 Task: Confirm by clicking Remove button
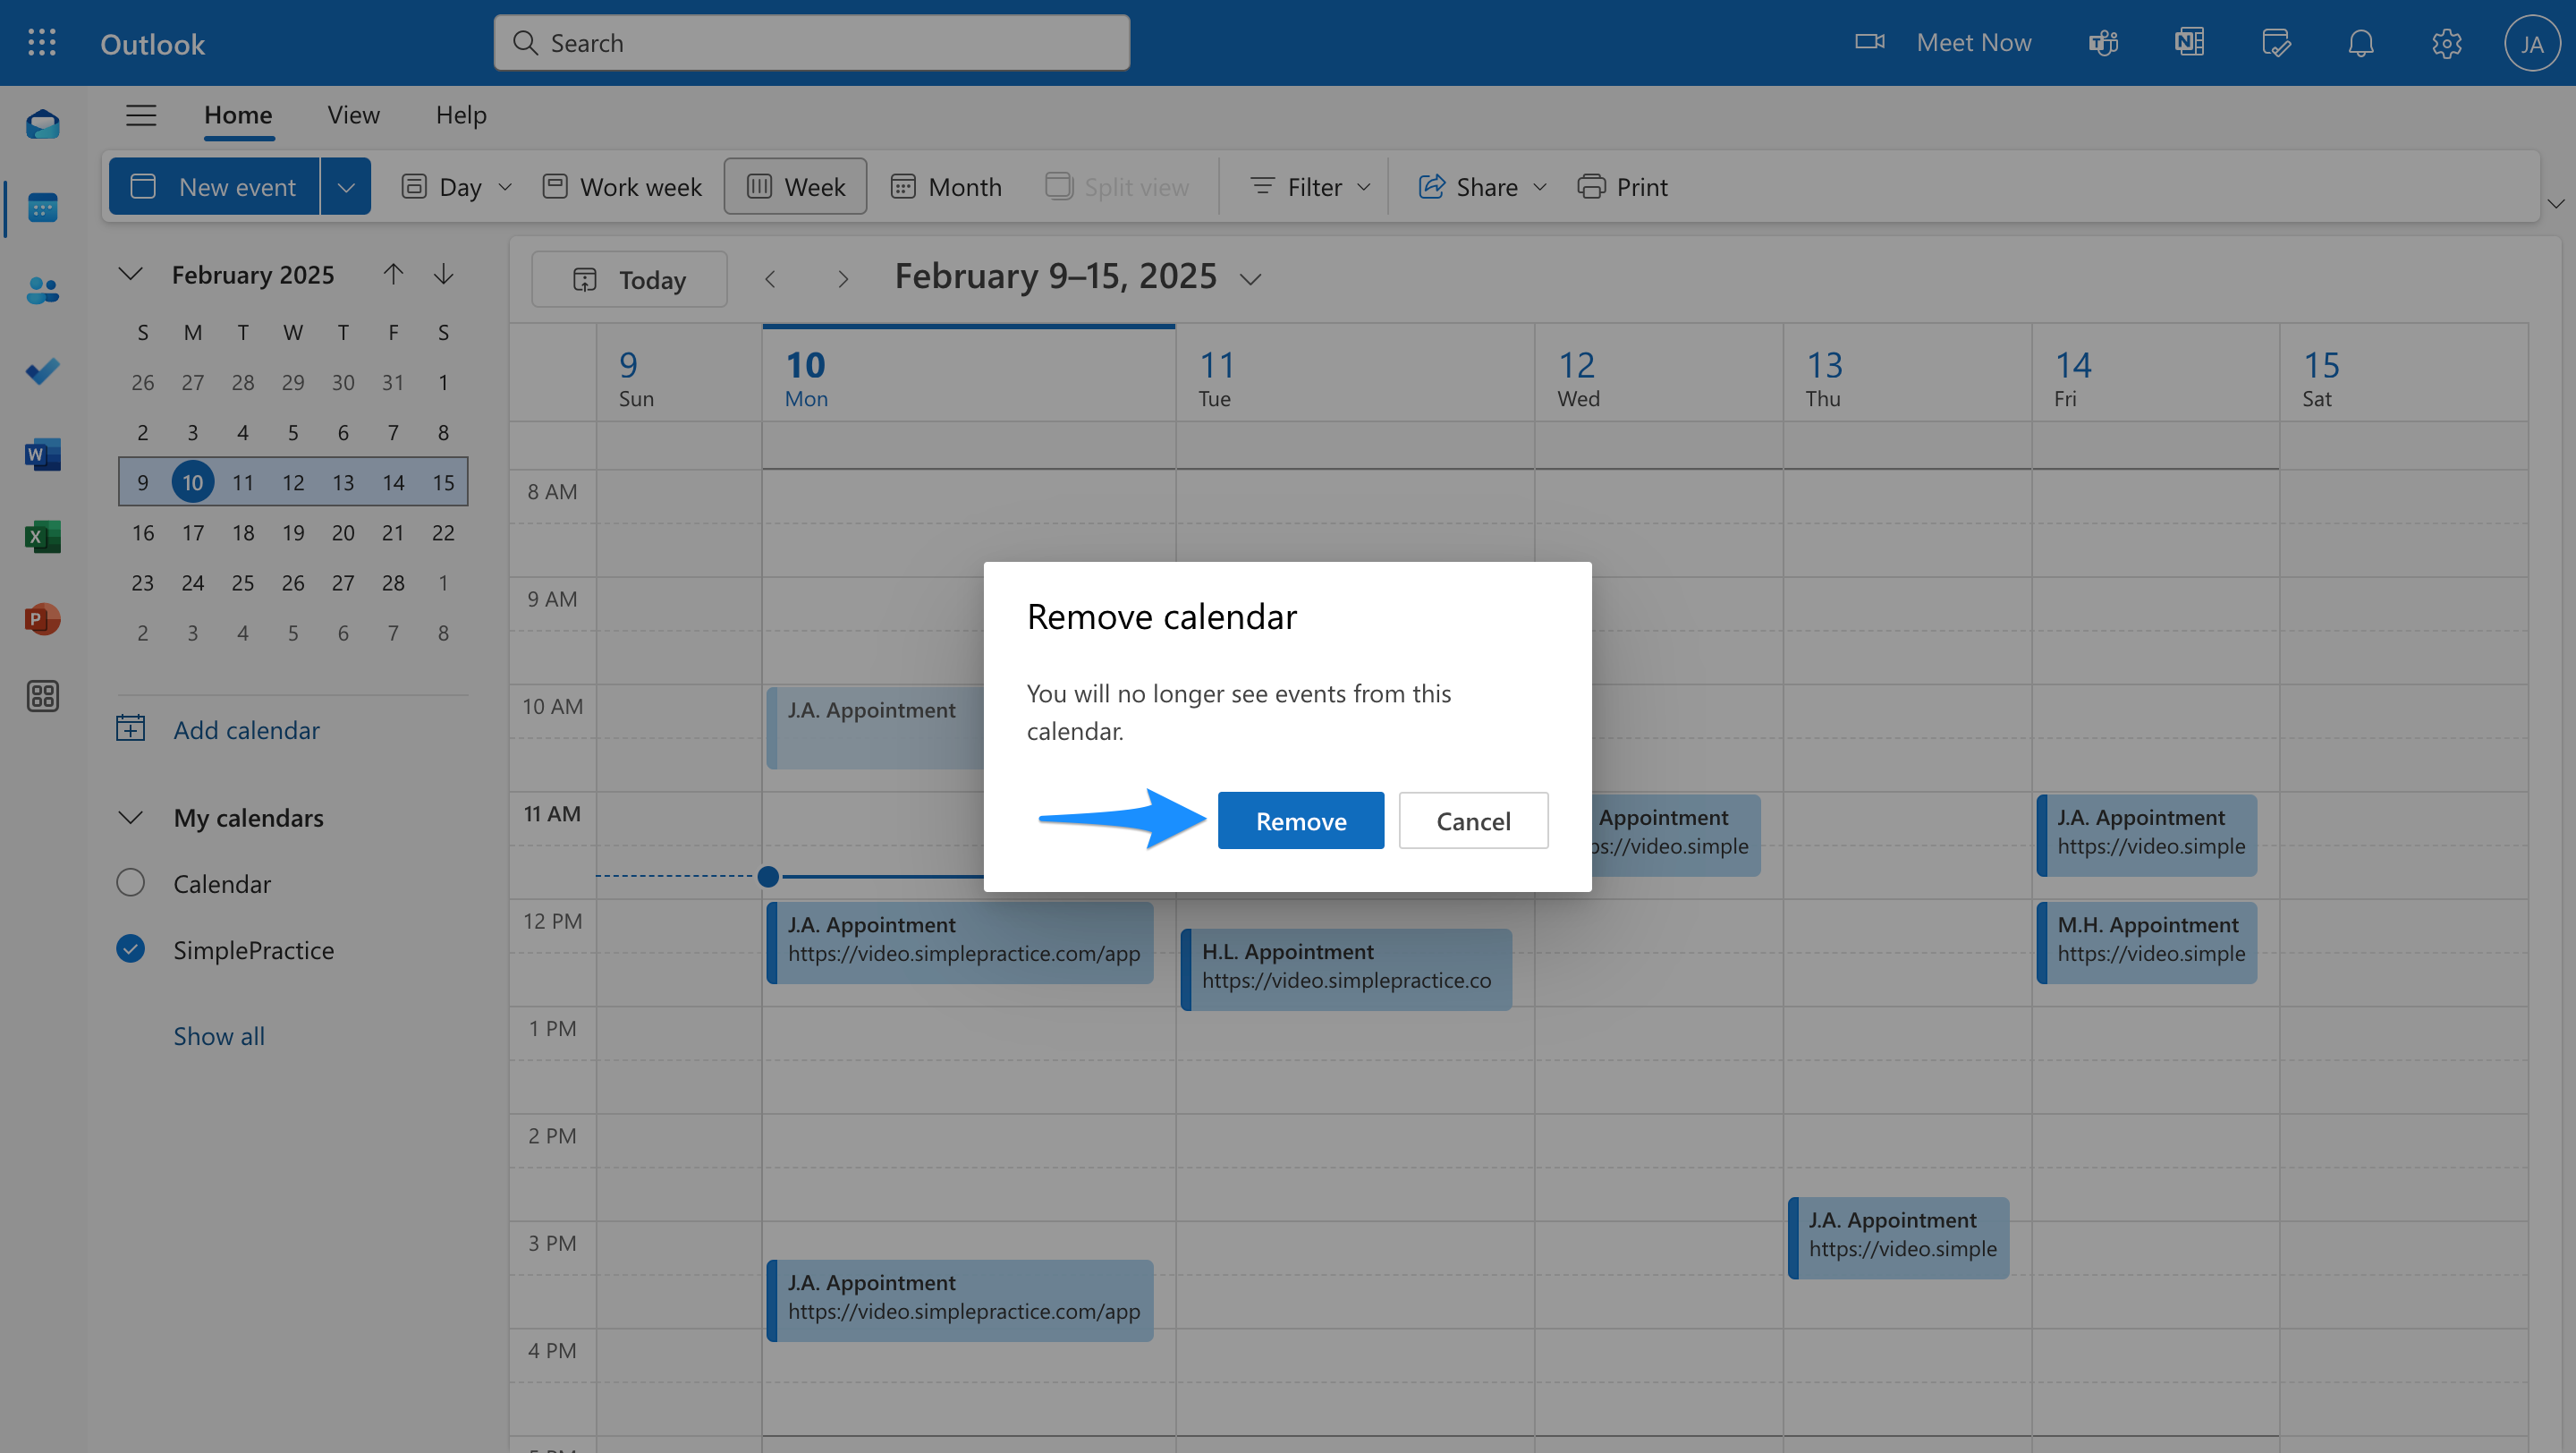point(1300,821)
